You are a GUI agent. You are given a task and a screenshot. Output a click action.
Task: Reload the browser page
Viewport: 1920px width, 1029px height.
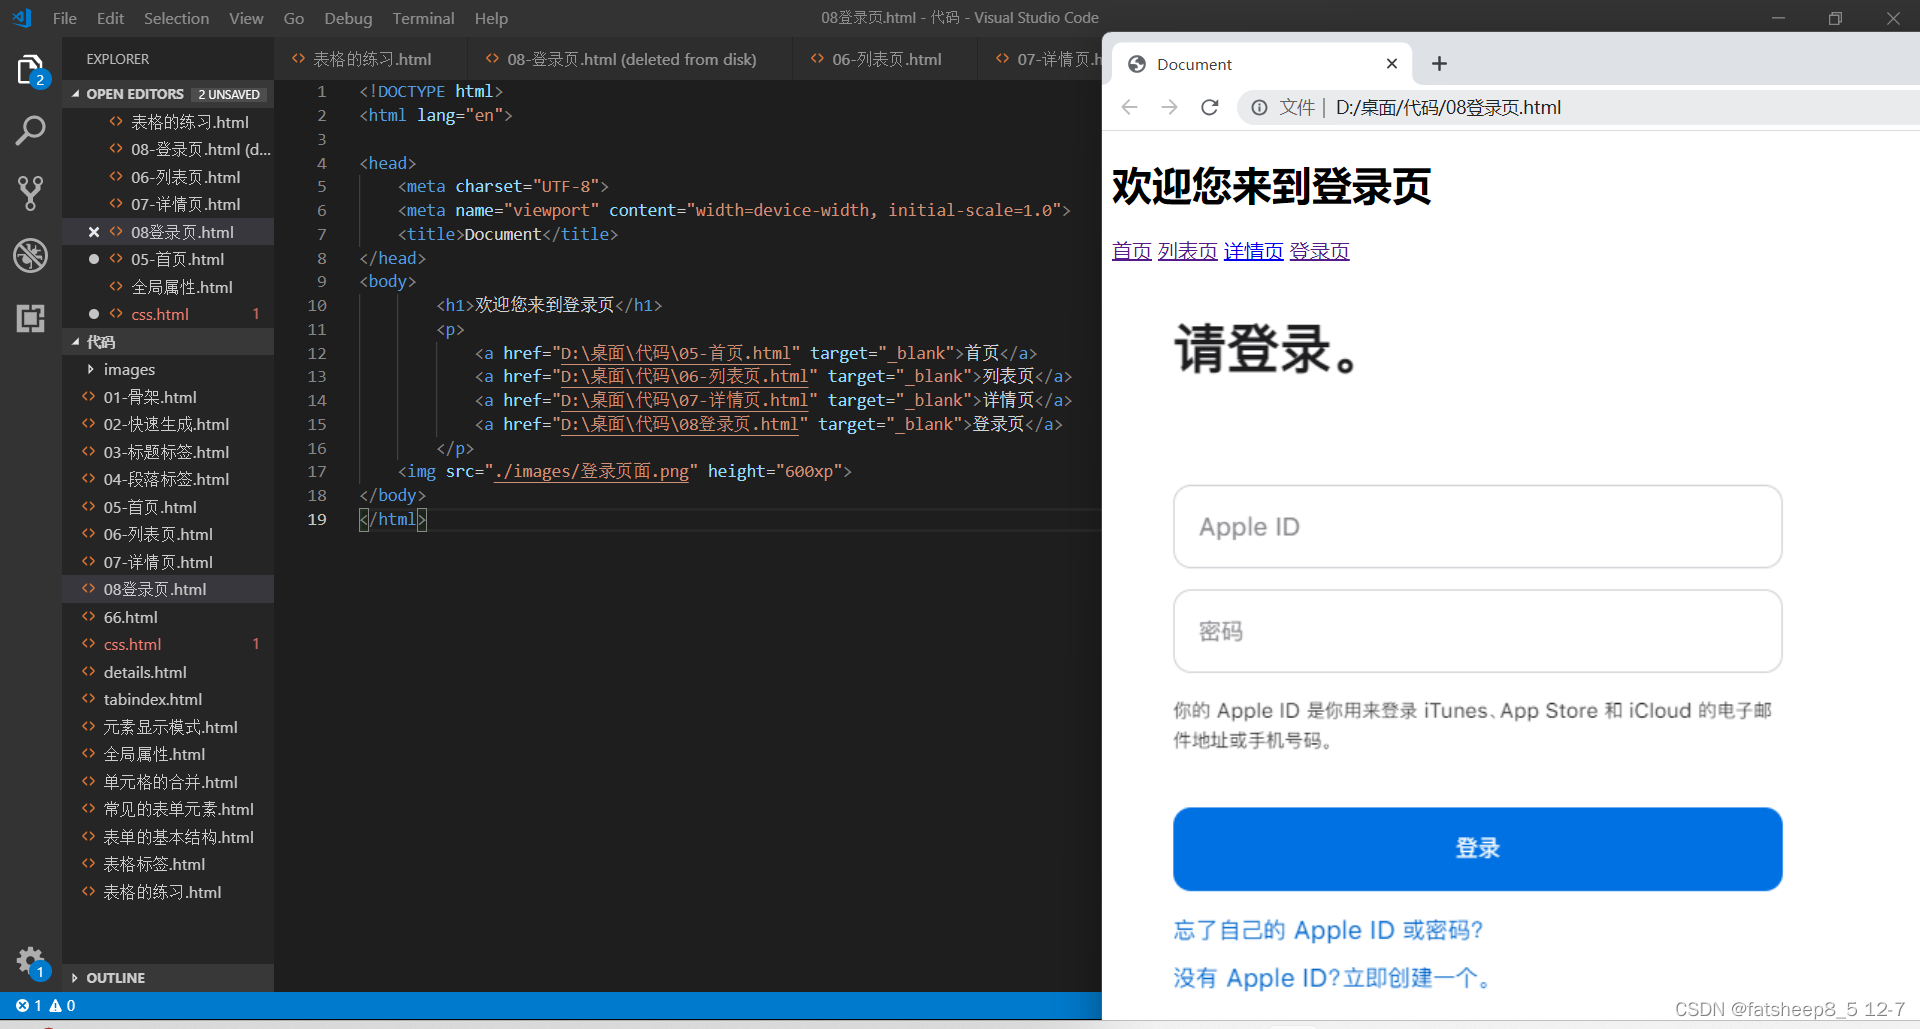1209,107
